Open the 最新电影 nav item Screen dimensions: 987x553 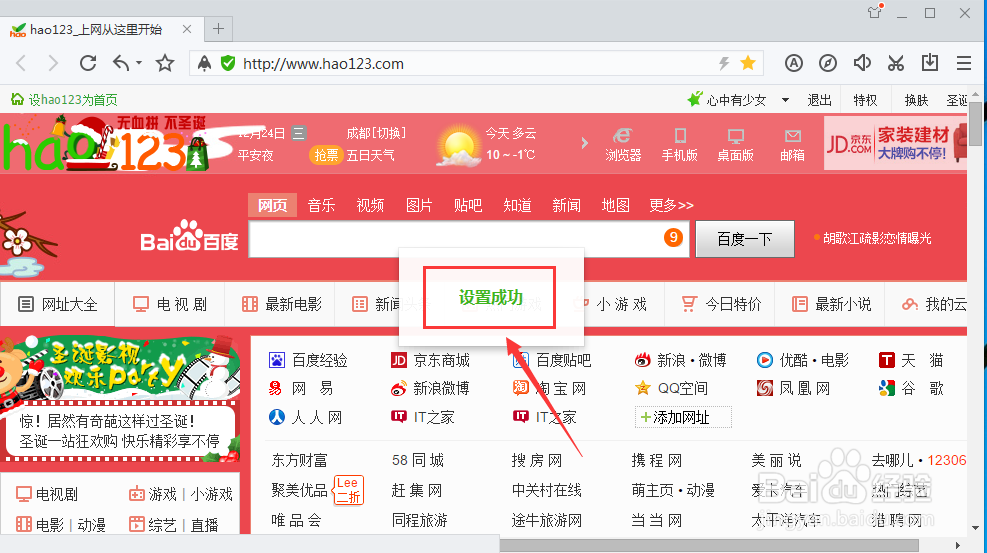(x=282, y=304)
